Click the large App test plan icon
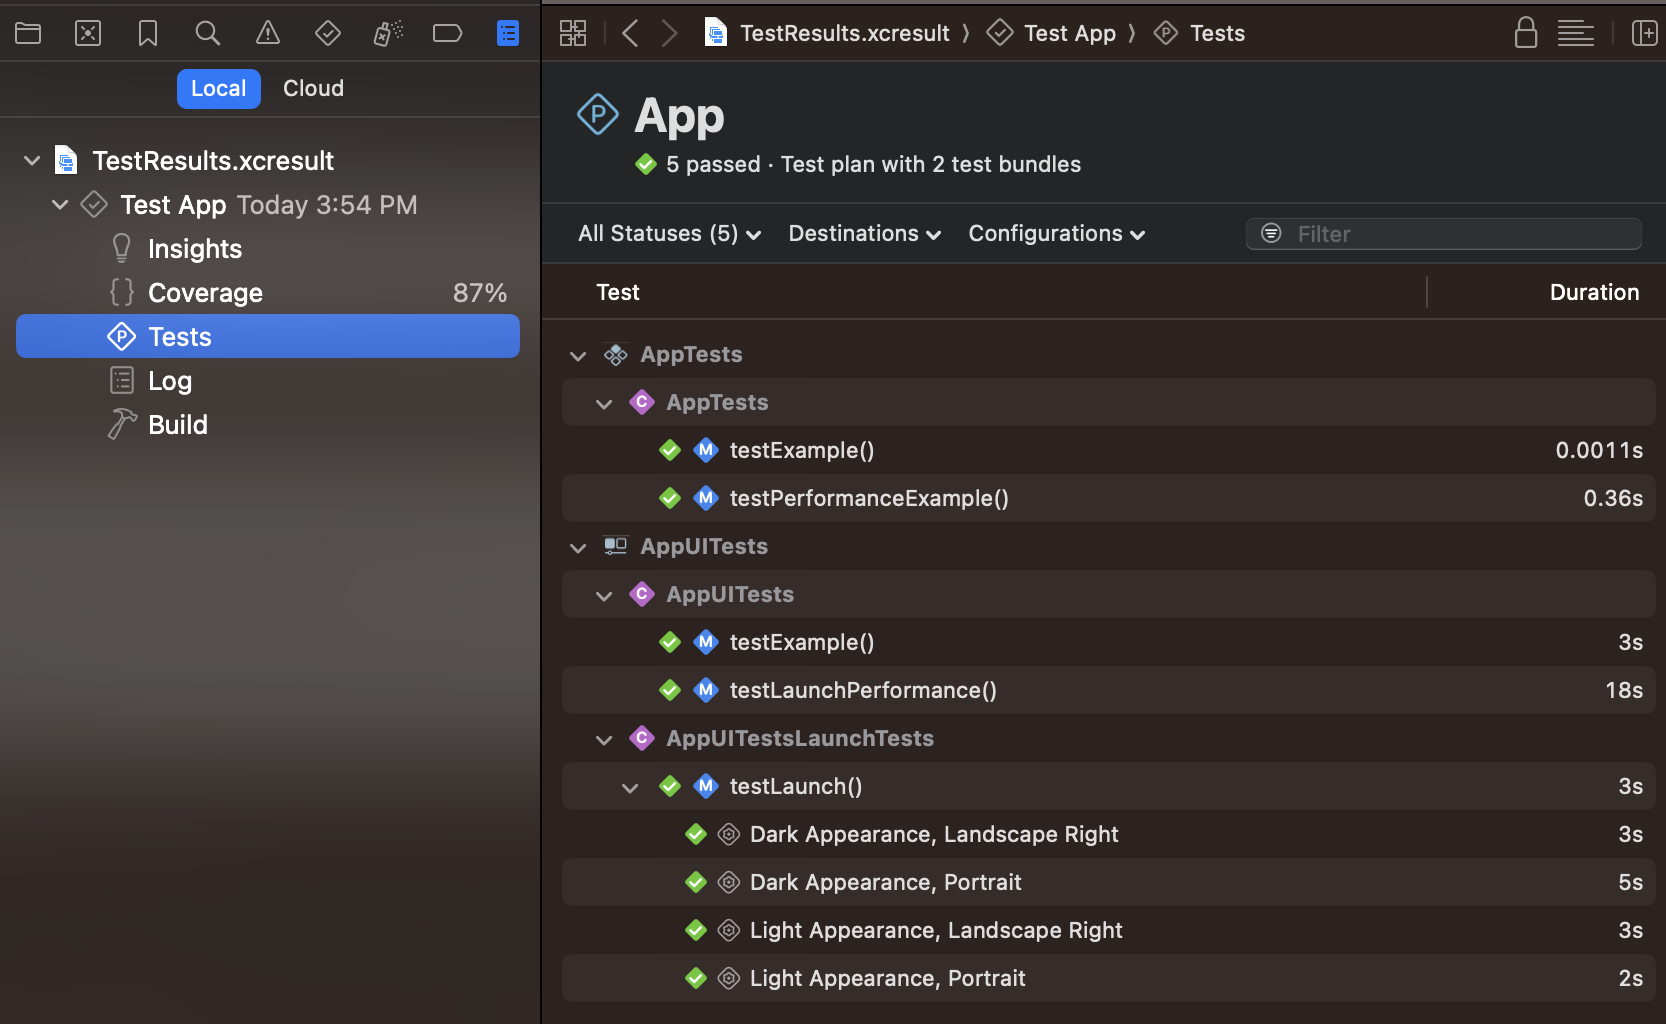Viewport: 1666px width, 1024px height. [x=598, y=114]
